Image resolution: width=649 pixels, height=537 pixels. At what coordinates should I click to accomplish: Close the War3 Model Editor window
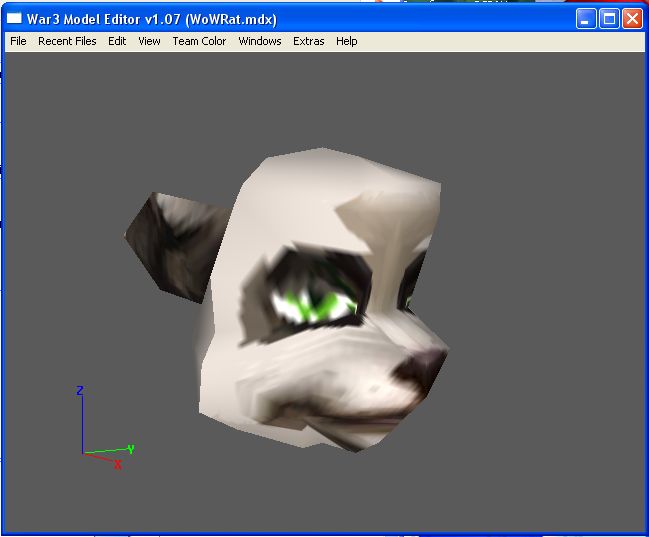point(632,19)
